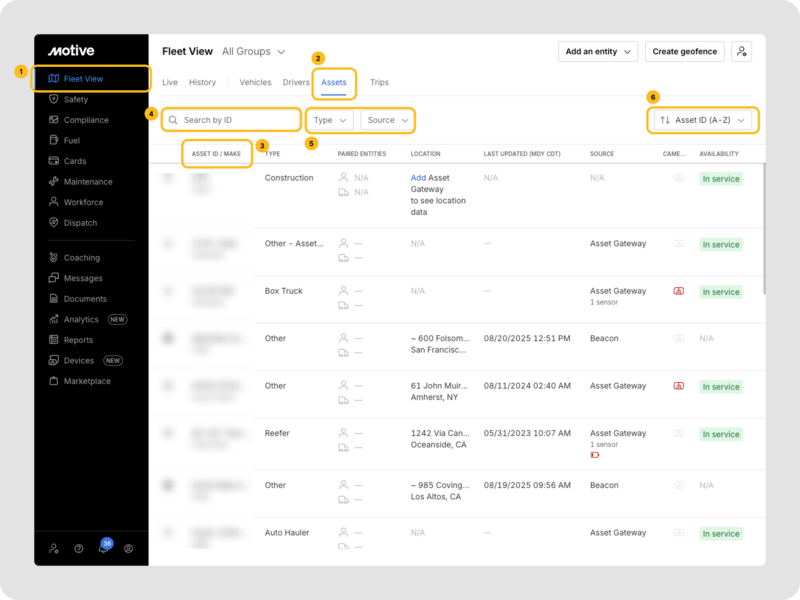Switch to the Trips tab
Image resolution: width=800 pixels, height=600 pixels.
click(x=379, y=82)
